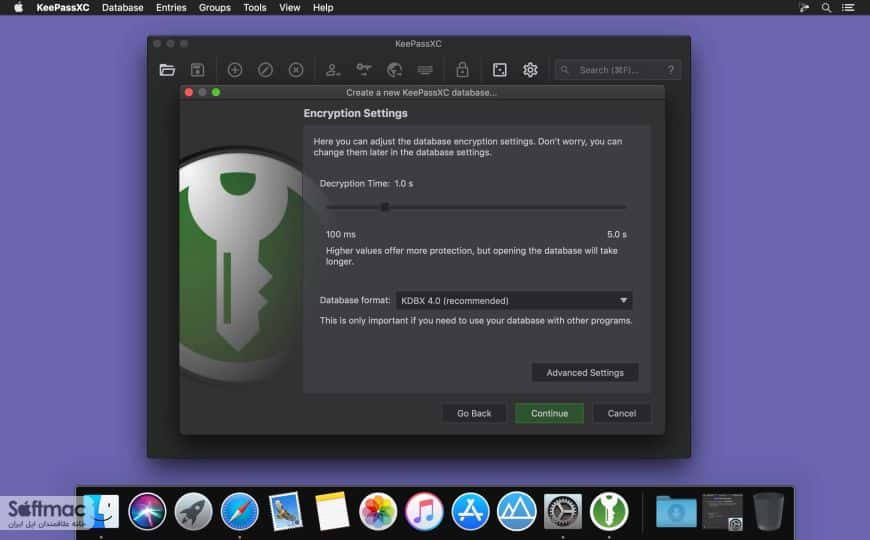Viewport: 870px width, 540px height.
Task: Click the edit entry toolbar icon
Action: (x=265, y=70)
